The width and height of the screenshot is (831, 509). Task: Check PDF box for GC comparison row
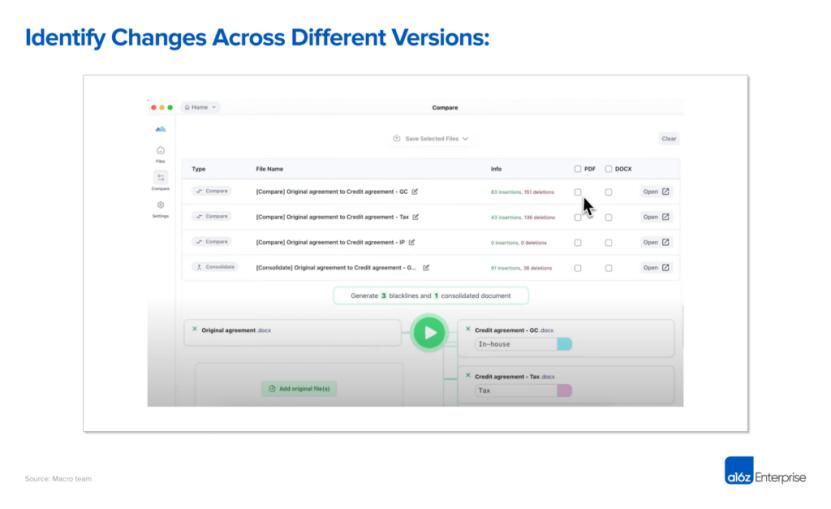(x=578, y=192)
